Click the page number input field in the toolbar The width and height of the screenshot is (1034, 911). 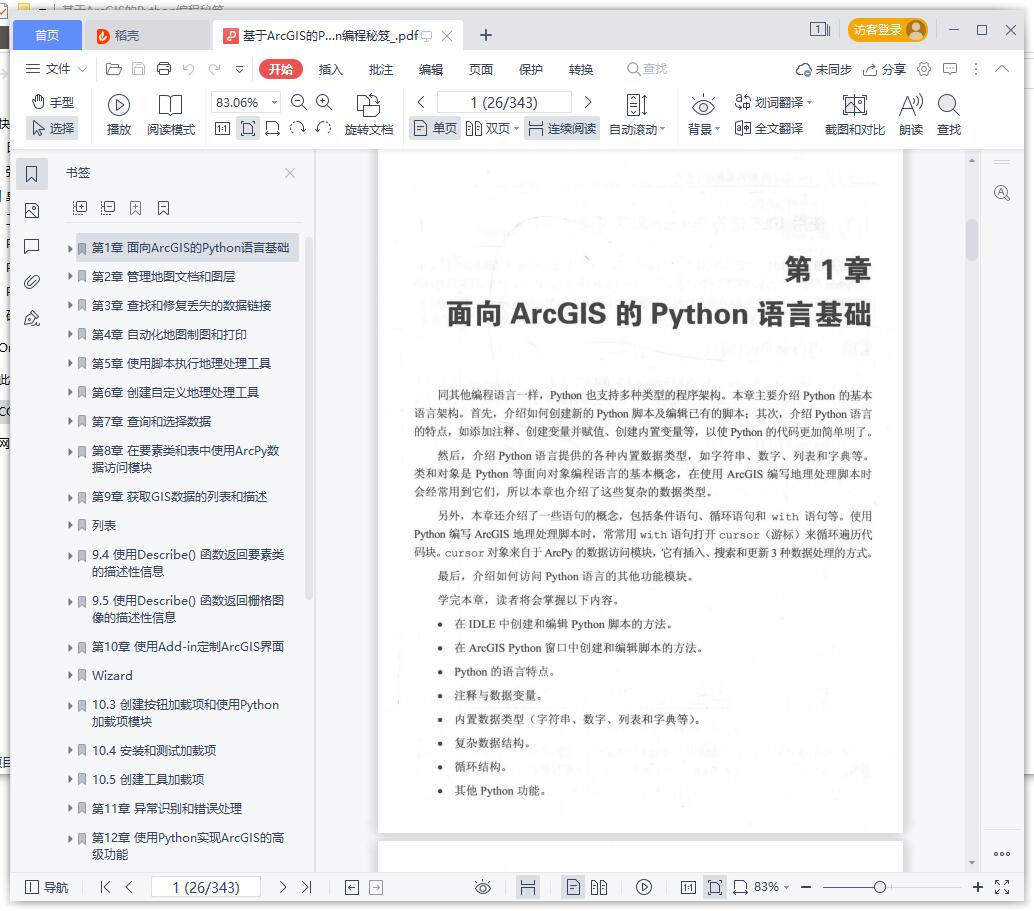(x=504, y=102)
